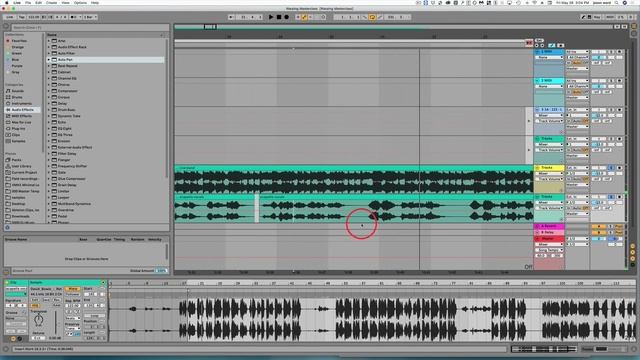The height and width of the screenshot is (360, 640).
Task: Expand the Delay folder
Action: point(49,104)
